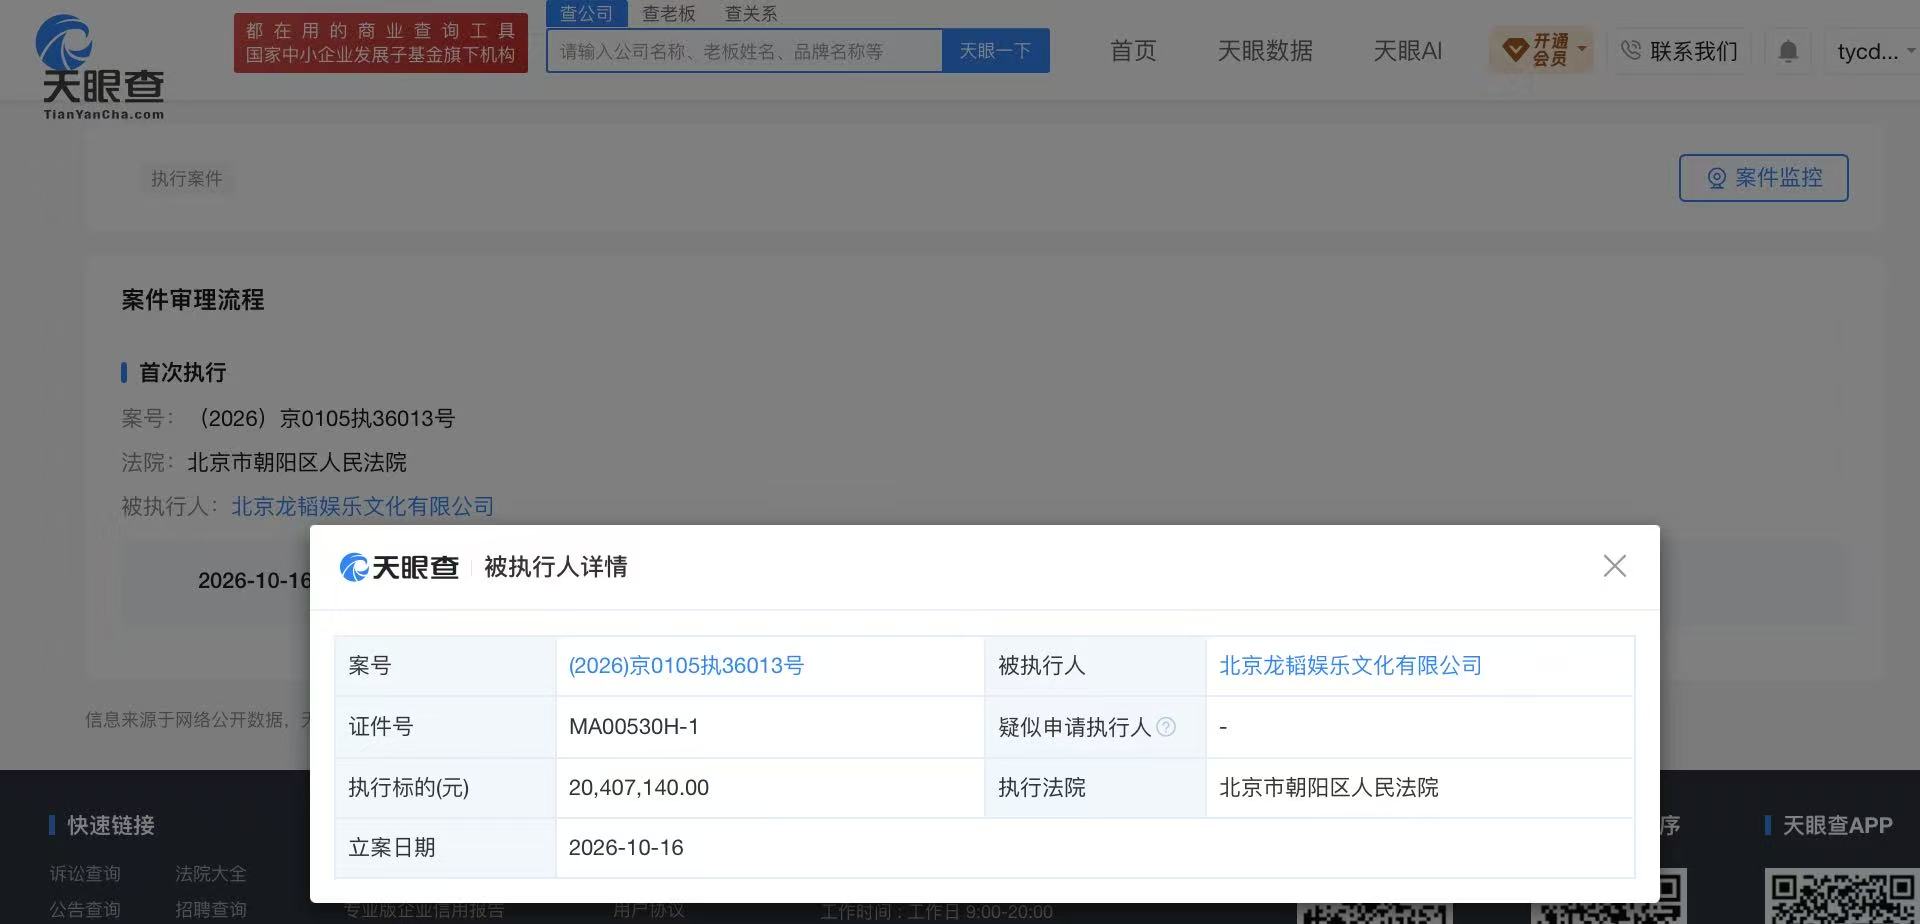Viewport: 1920px width, 924px height.
Task: Click the question mark beside 疑似申请执行人
Action: click(x=1166, y=727)
